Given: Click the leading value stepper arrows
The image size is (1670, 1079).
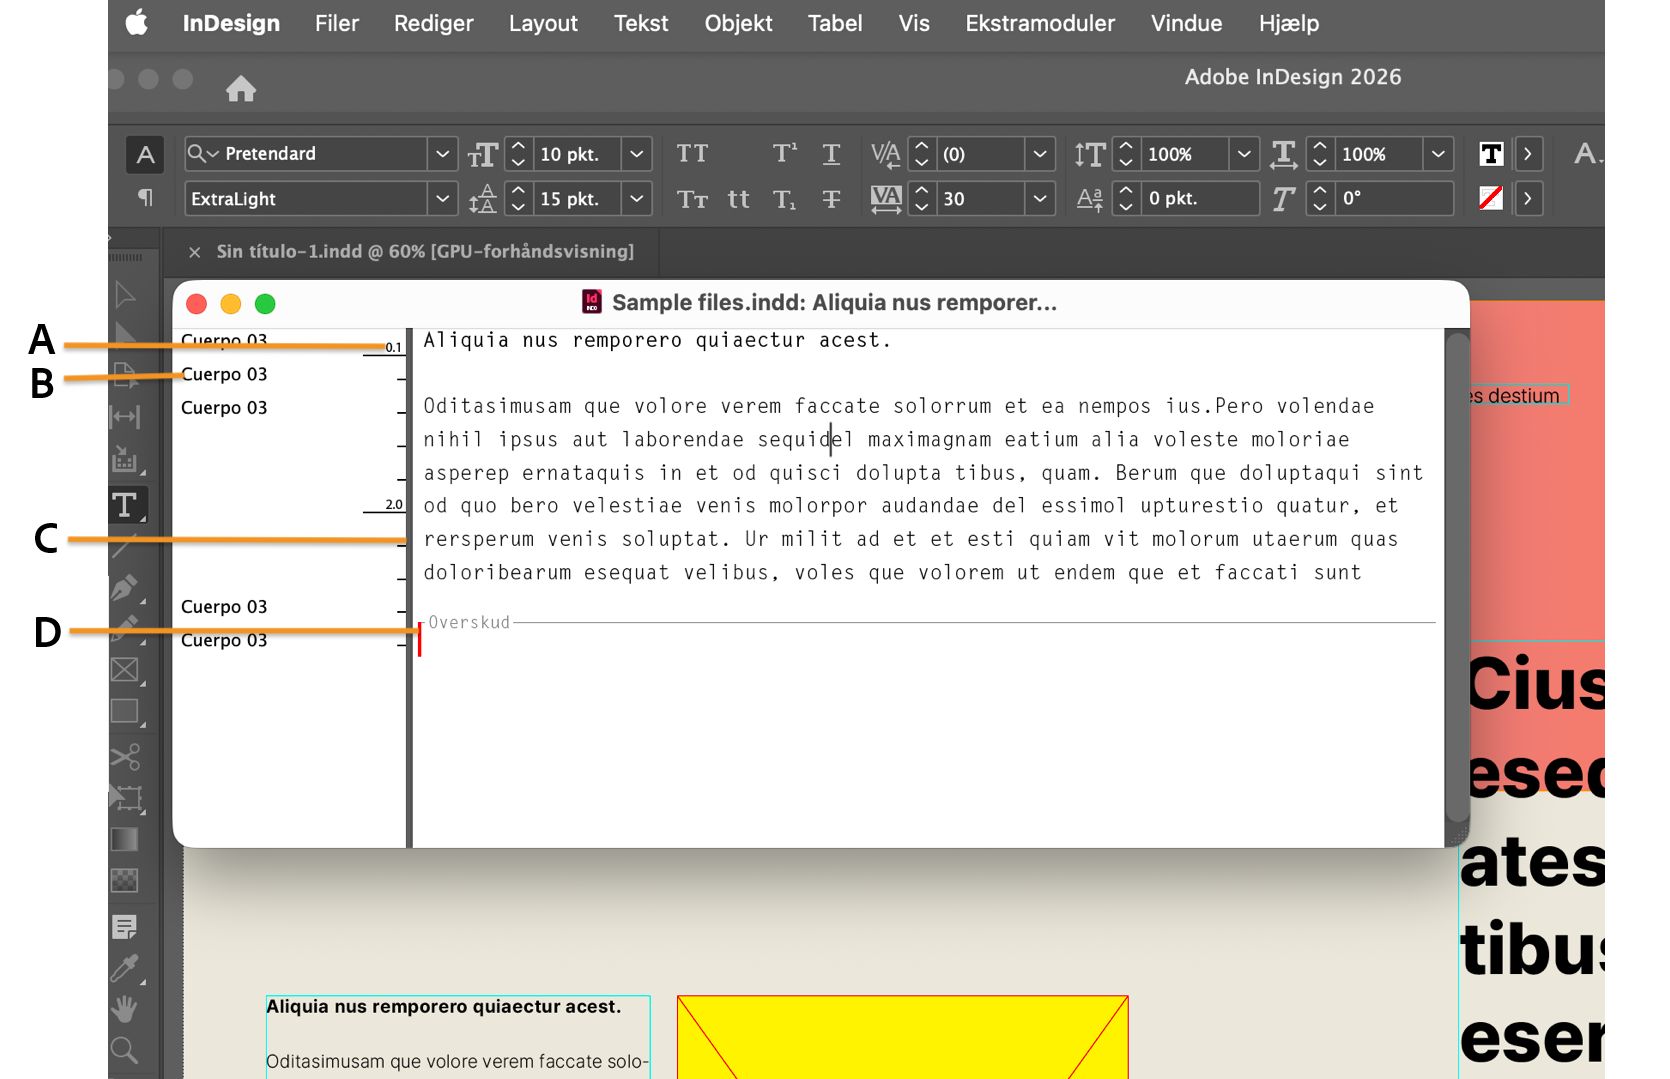Looking at the screenshot, I should [x=518, y=199].
